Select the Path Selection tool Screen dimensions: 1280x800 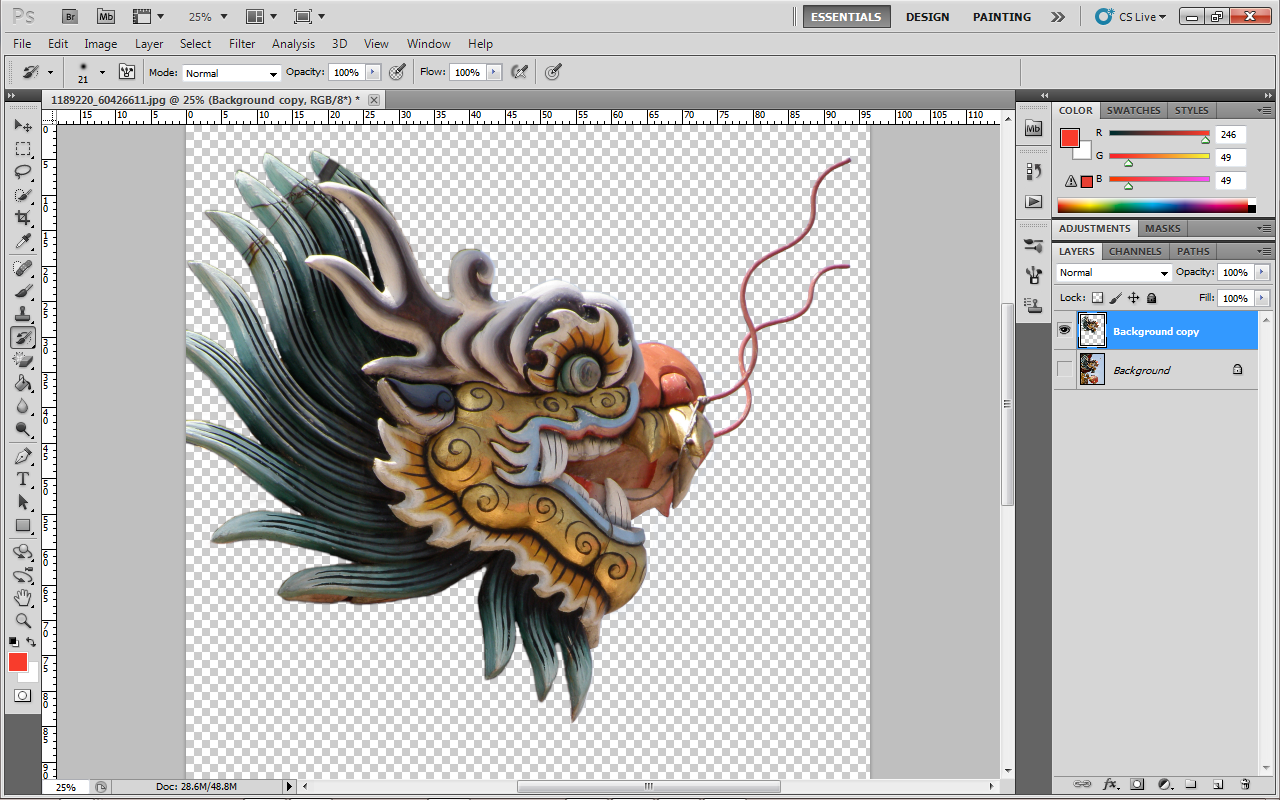coord(23,502)
